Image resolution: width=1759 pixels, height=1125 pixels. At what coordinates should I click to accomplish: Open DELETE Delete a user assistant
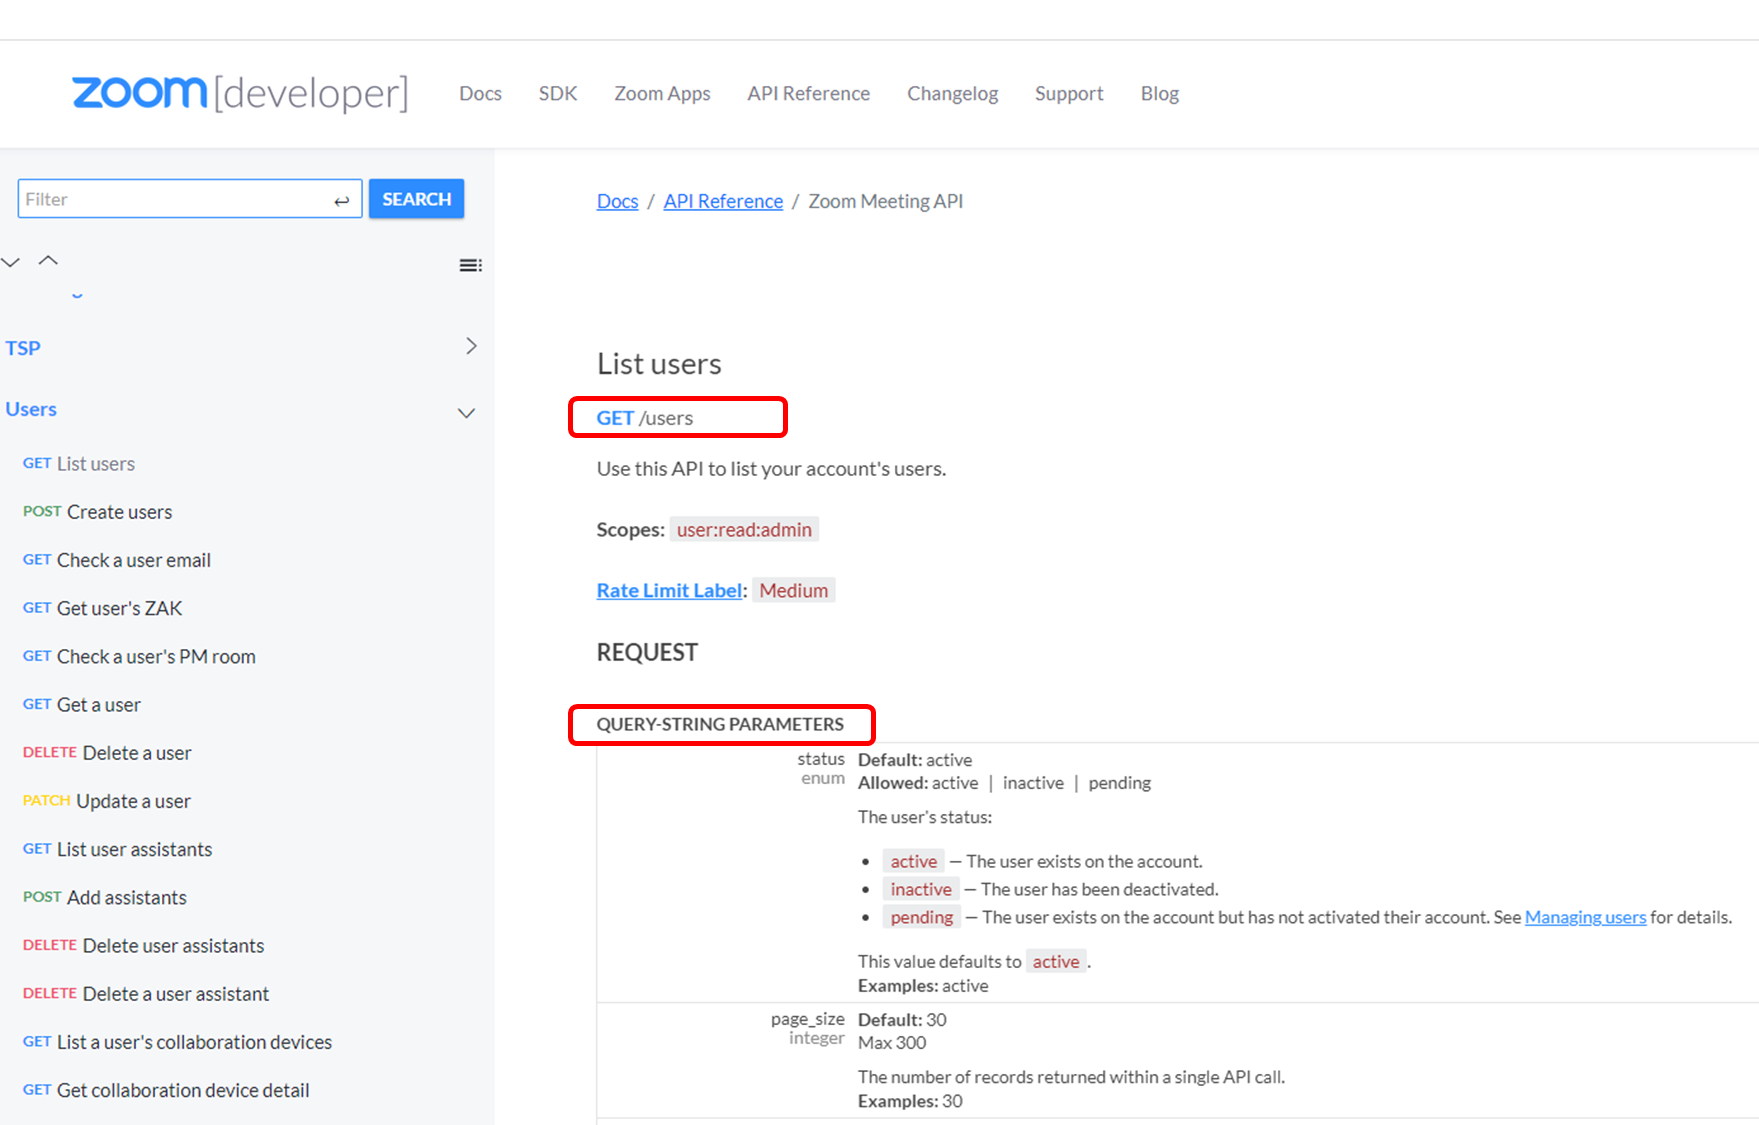click(x=146, y=994)
